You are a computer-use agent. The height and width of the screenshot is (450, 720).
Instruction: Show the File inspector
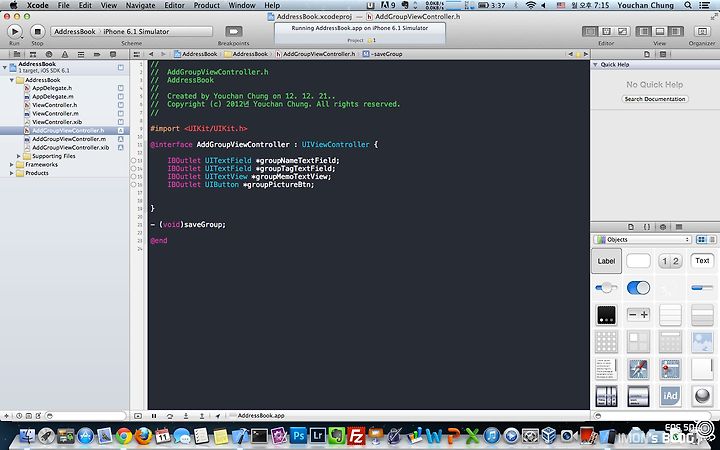(x=647, y=54)
